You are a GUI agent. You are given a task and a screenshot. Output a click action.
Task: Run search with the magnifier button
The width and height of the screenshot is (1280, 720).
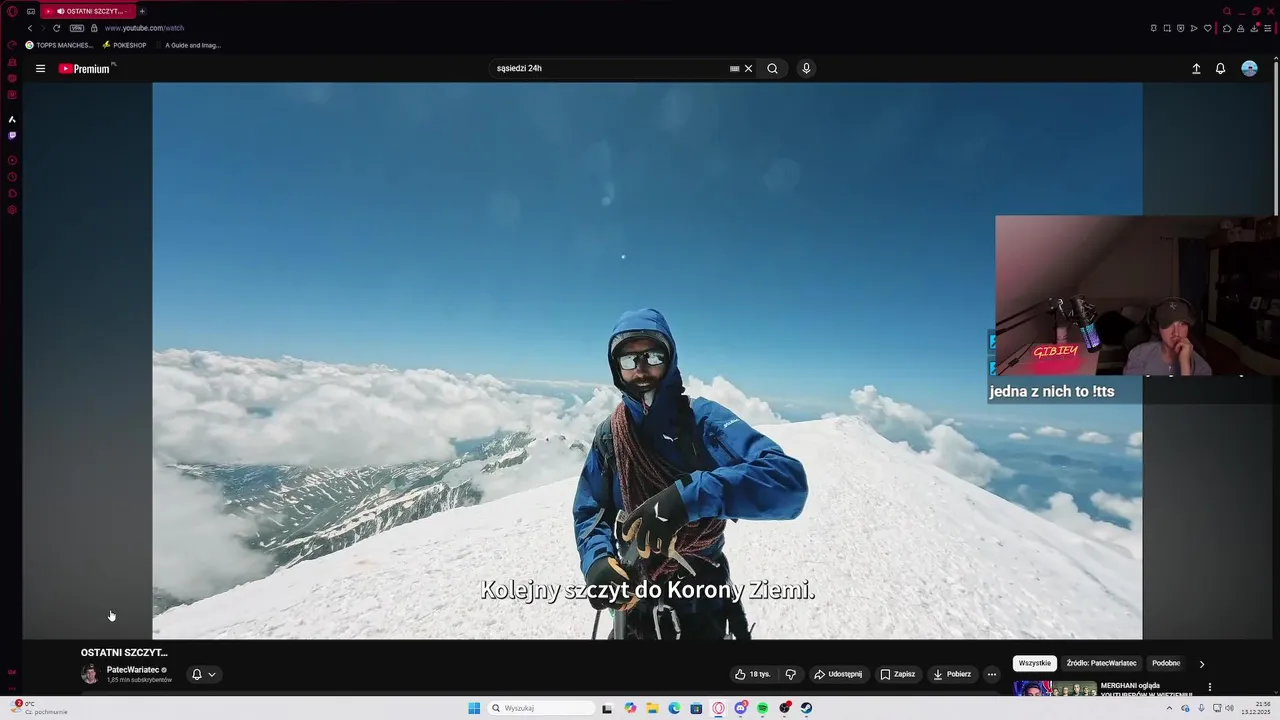(772, 69)
